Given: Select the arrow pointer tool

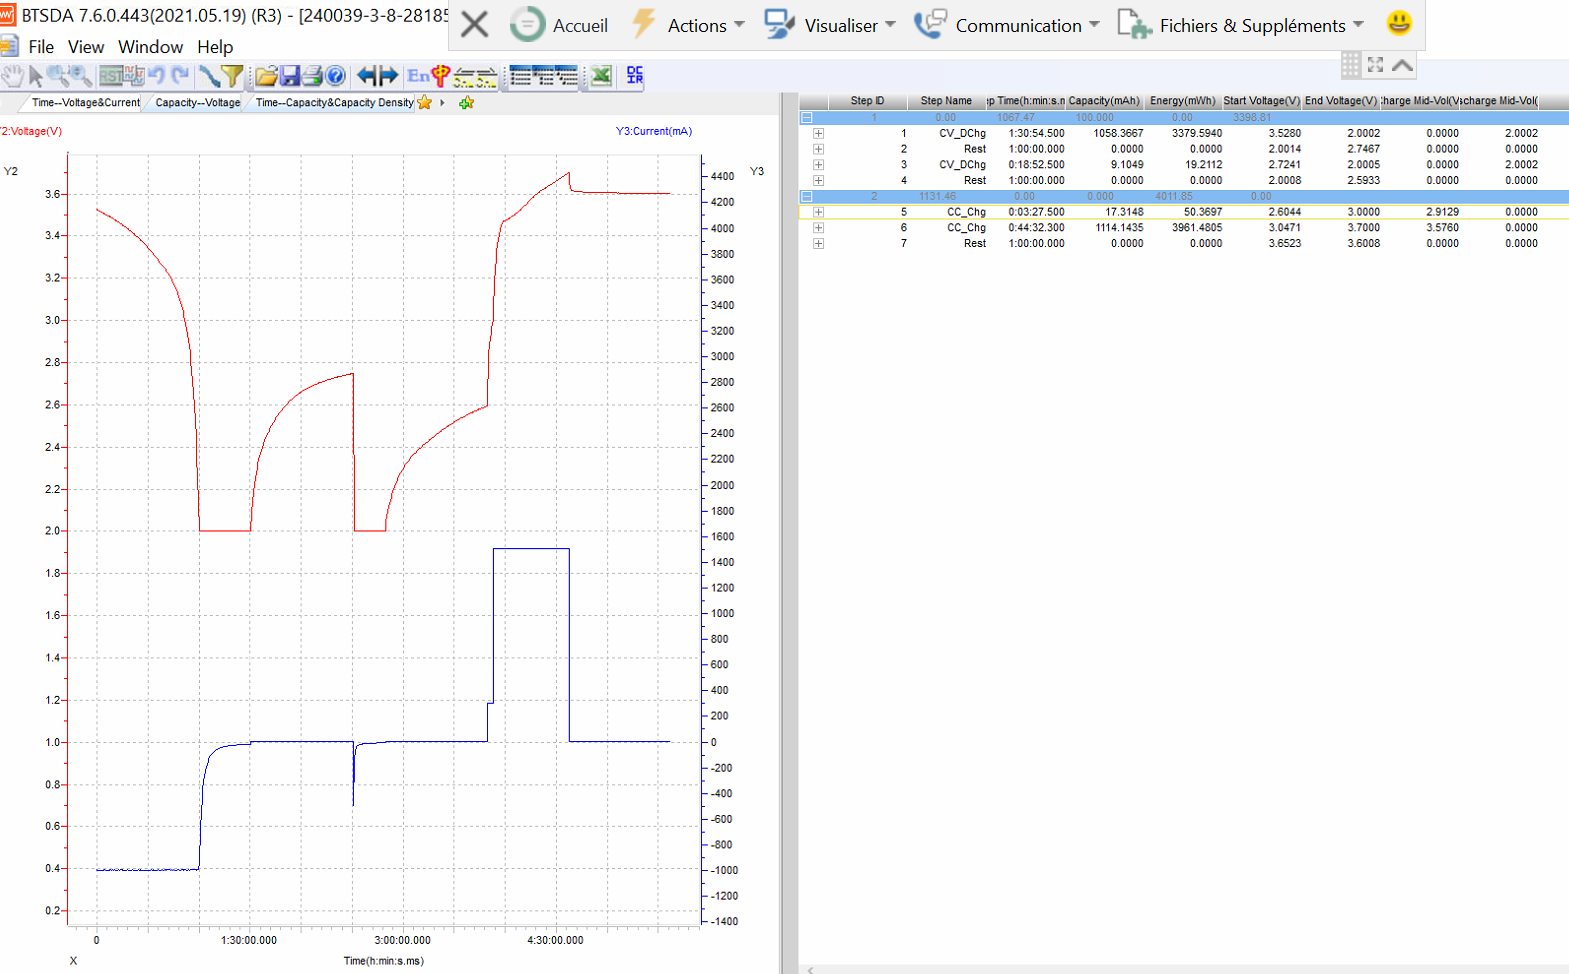Looking at the screenshot, I should coord(36,76).
